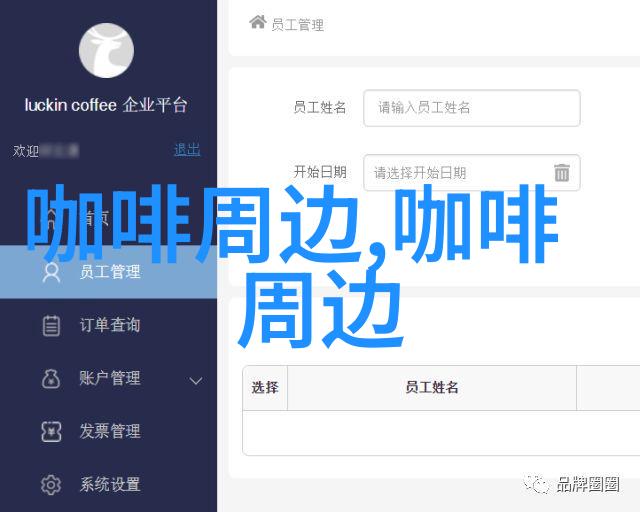This screenshot has width=640, height=512.
Task: Click the 选择 column header
Action: tap(265, 387)
